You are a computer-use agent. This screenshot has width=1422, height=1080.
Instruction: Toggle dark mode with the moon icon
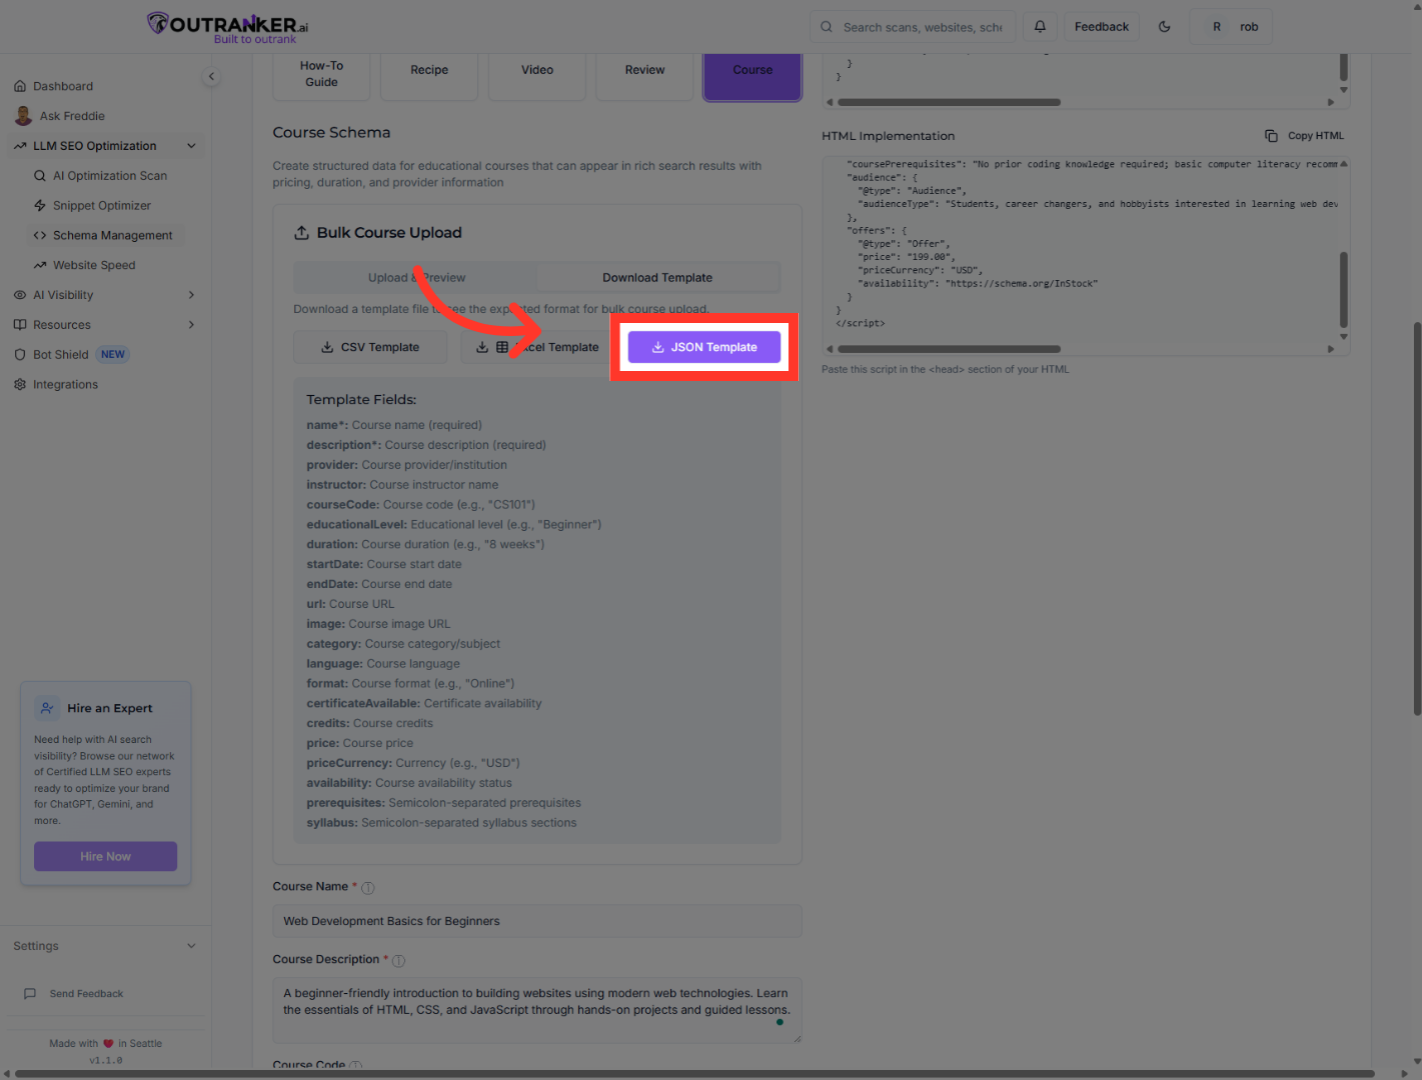pos(1164,26)
